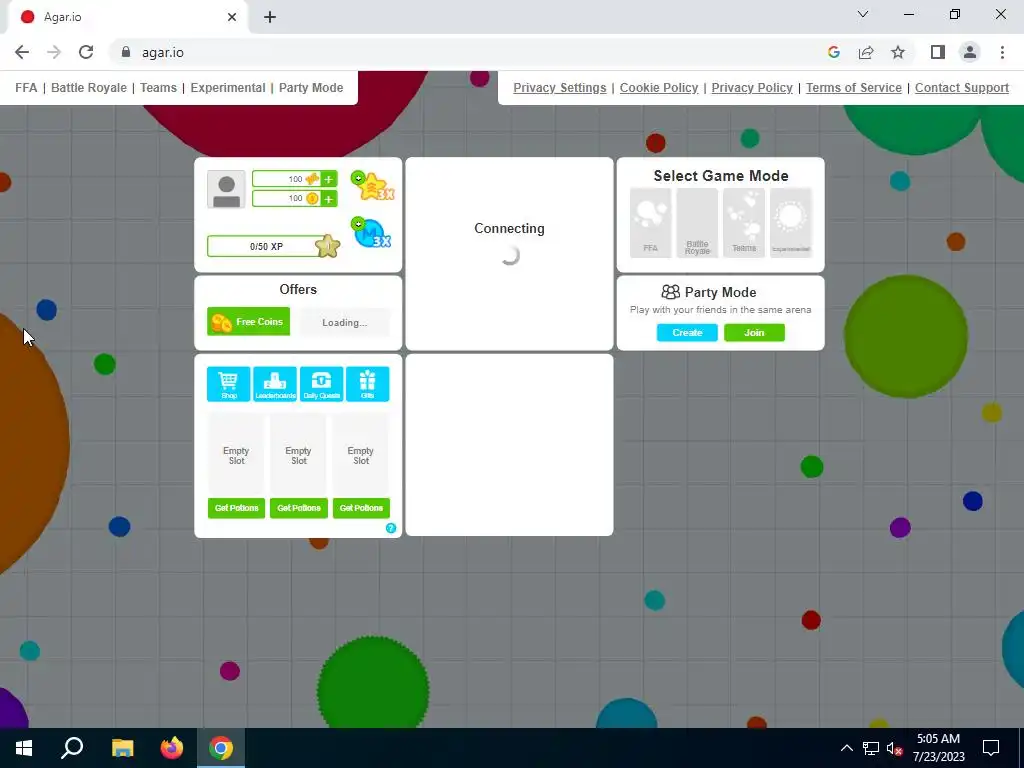Create a party with Create button
Viewport: 1024px width, 768px height.
coord(687,332)
